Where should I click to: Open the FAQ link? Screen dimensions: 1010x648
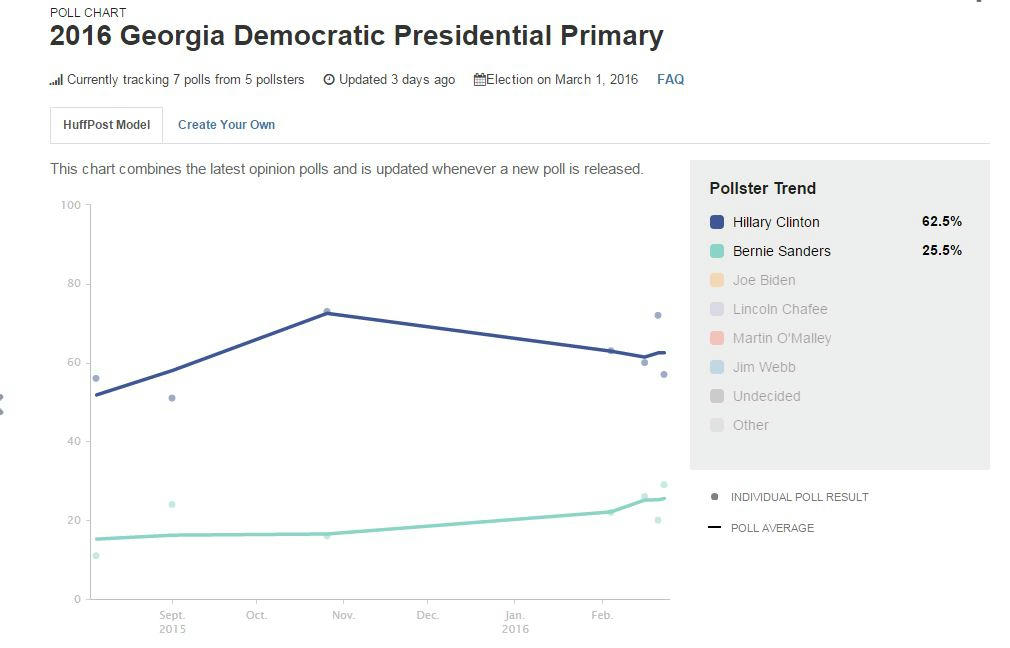(670, 80)
